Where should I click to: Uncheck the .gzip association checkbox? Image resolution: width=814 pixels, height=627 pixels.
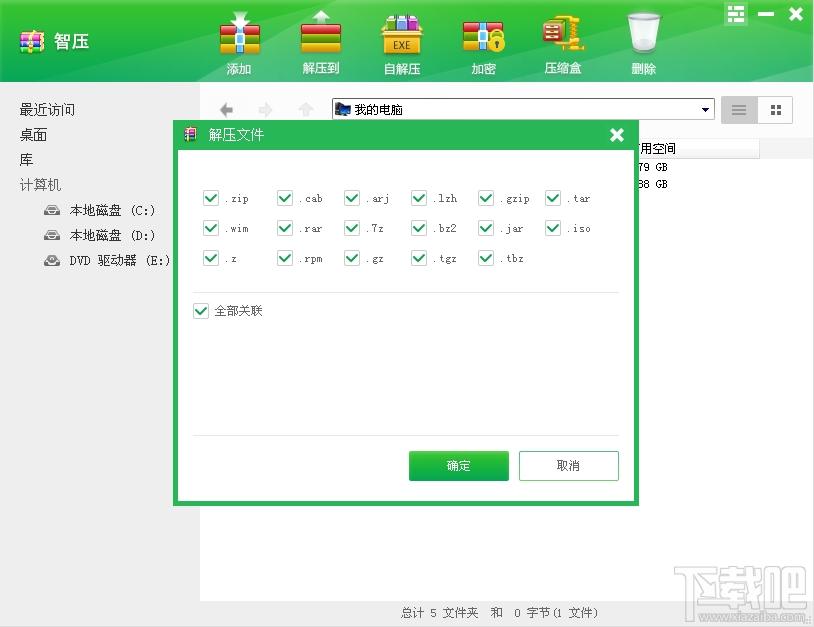pos(486,198)
